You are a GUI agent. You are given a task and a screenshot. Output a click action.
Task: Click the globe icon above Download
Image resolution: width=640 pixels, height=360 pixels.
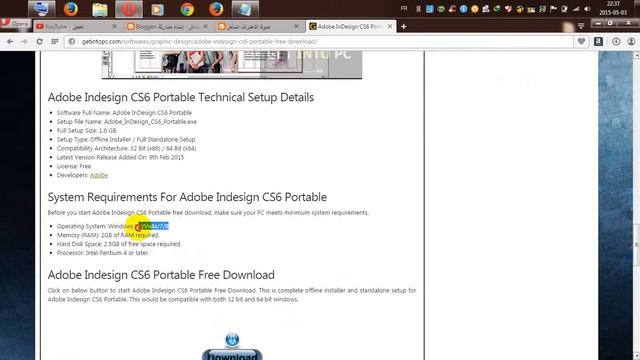(x=232, y=340)
